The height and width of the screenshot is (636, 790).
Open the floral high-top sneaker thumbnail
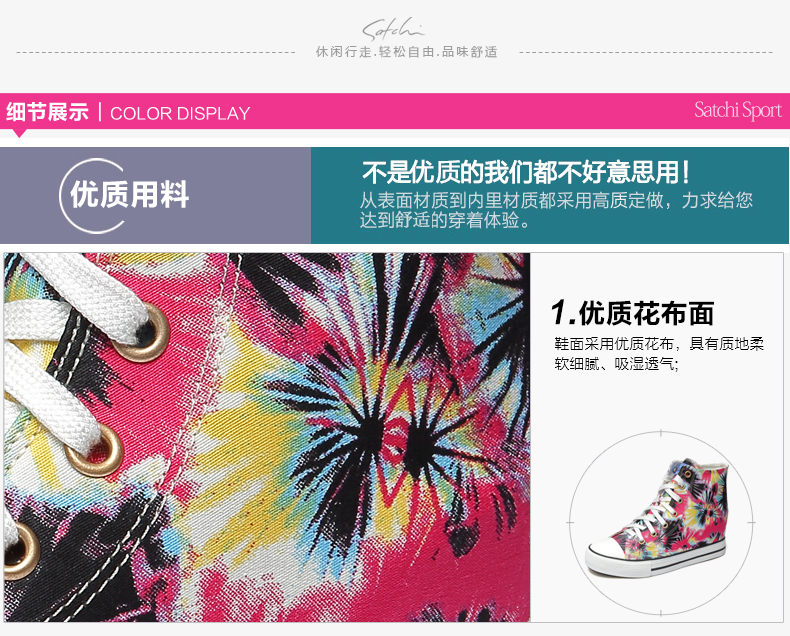pos(661,523)
